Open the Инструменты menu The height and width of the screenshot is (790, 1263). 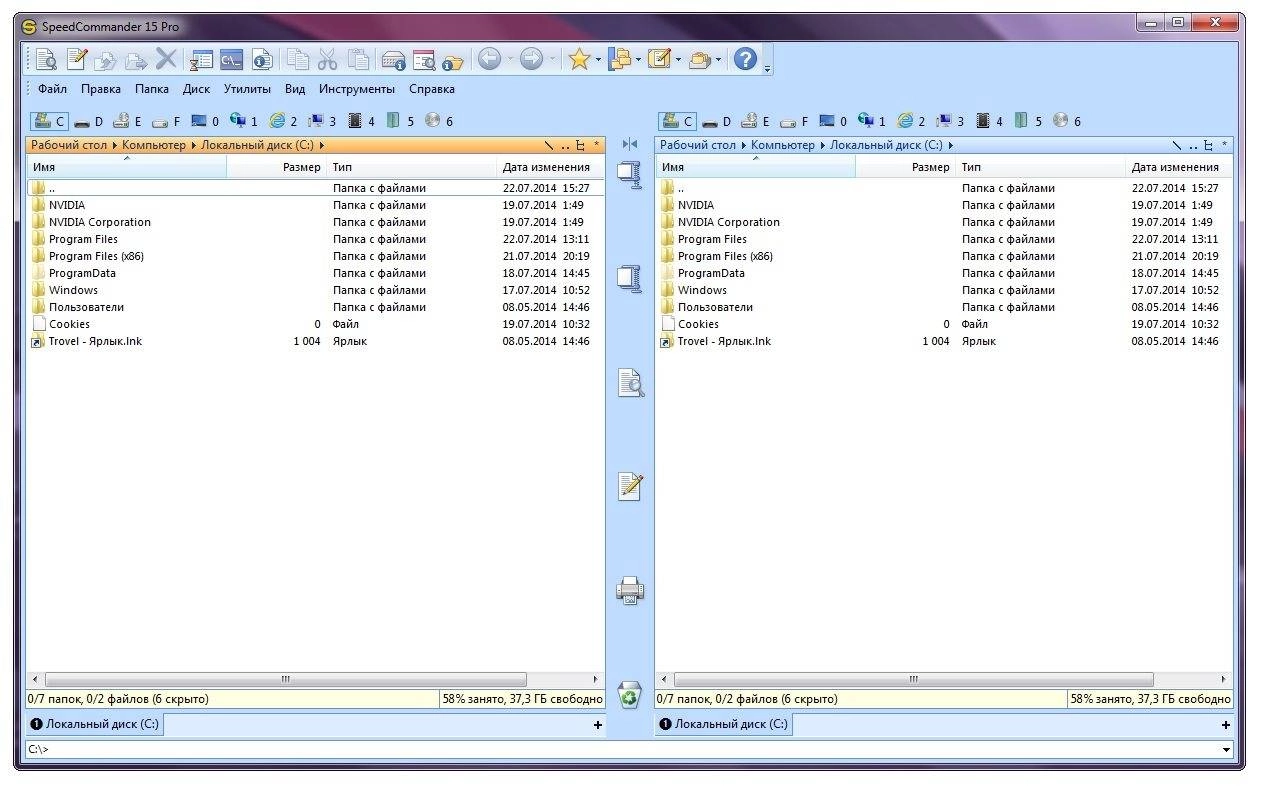[x=357, y=89]
